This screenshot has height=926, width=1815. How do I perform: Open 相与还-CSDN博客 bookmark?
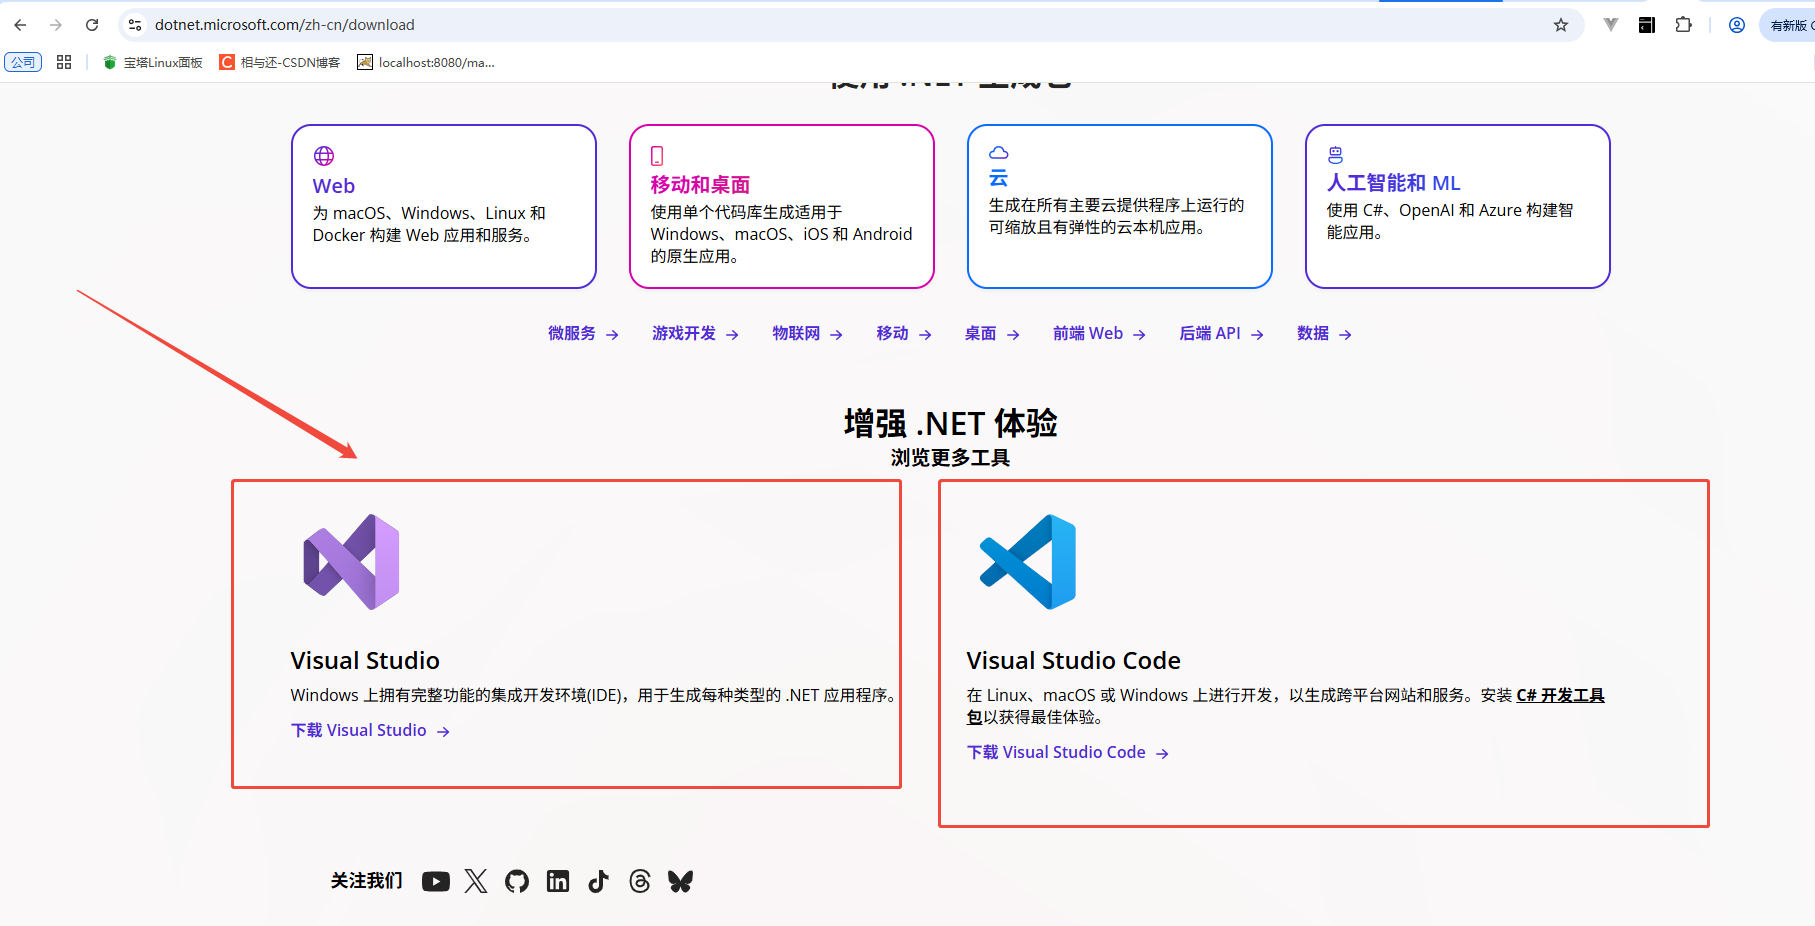click(280, 62)
